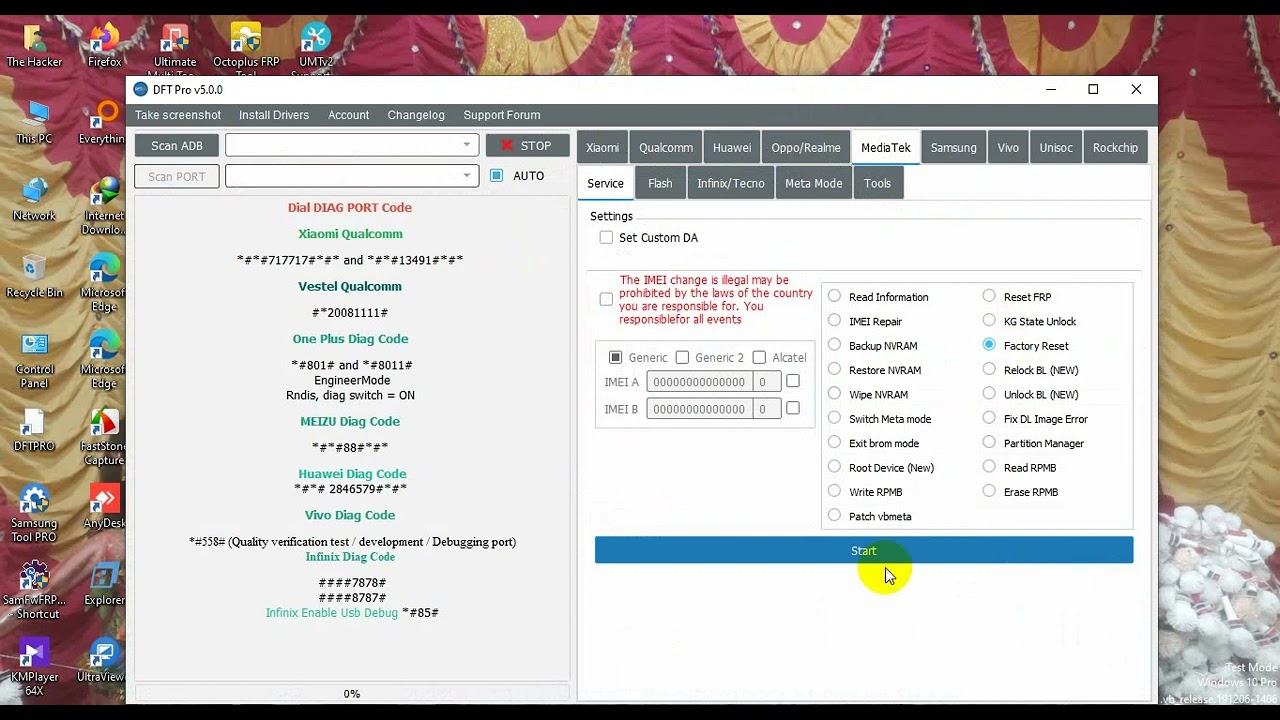This screenshot has height=720, width=1280.
Task: Choose the Restore NVRAM radio button
Action: [x=834, y=369]
